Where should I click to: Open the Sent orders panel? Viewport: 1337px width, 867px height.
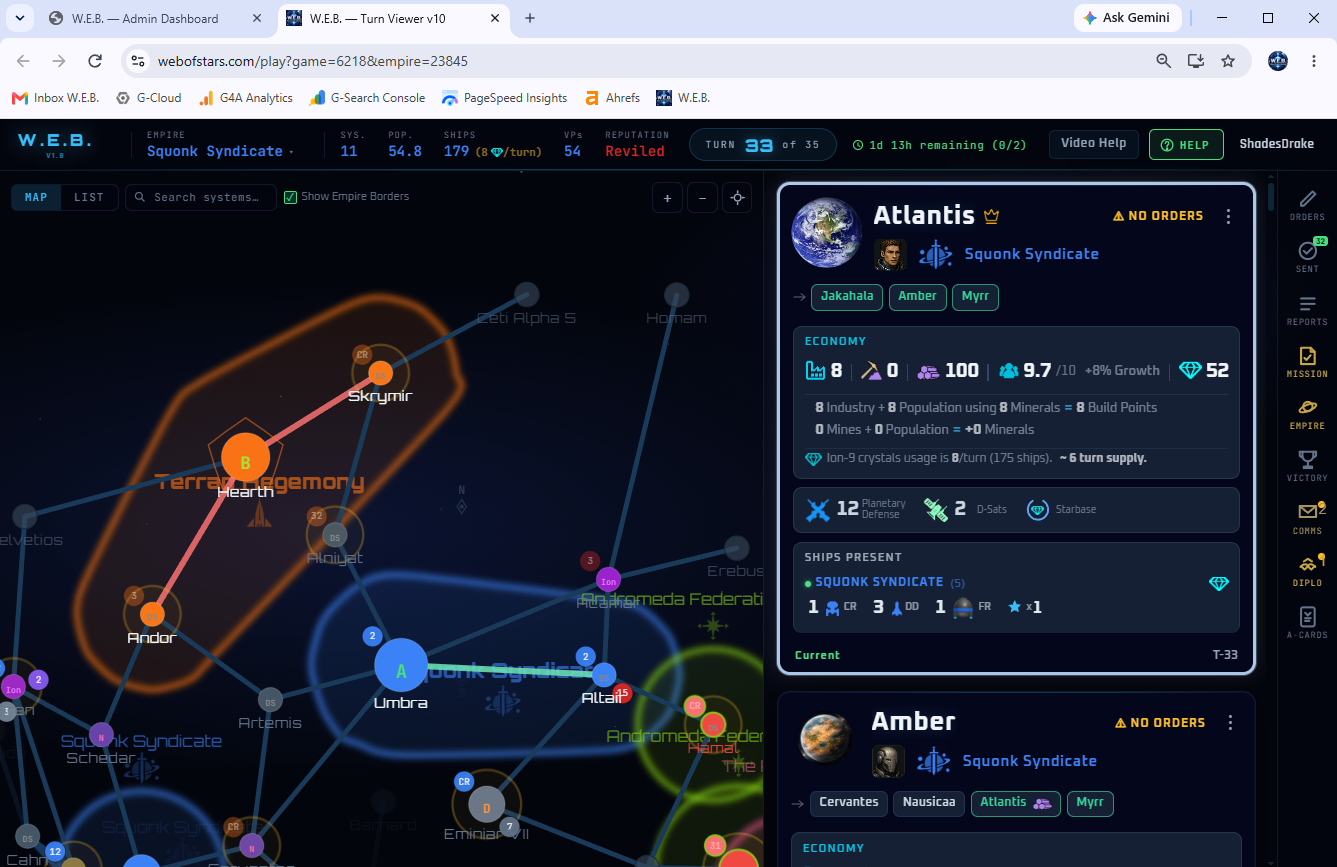tap(1307, 256)
